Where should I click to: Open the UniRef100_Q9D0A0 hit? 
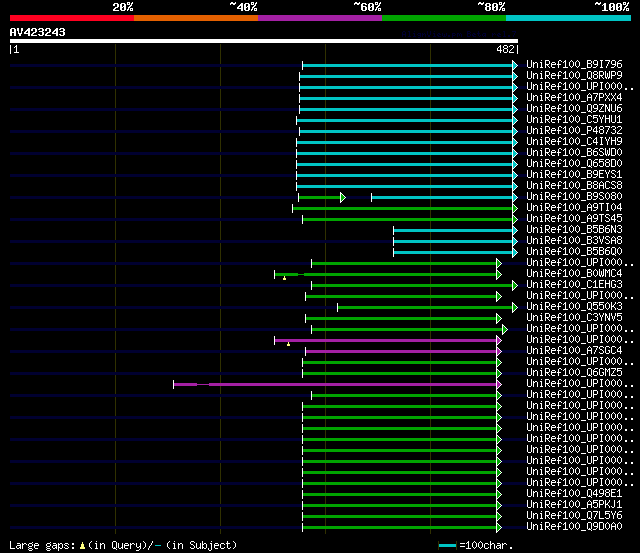[x=574, y=527]
